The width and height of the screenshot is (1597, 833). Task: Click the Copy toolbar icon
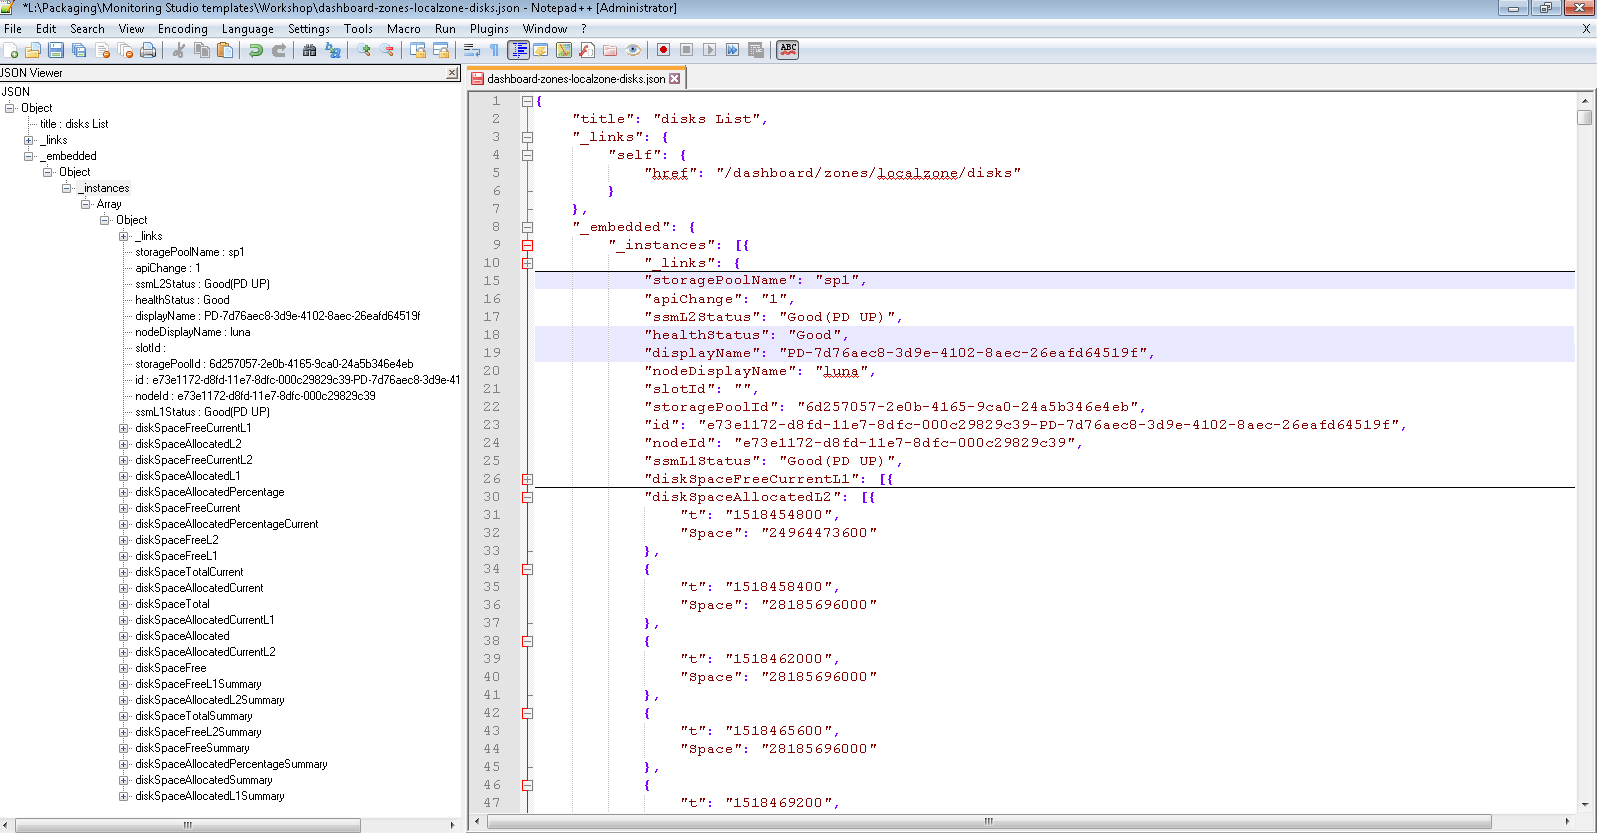click(x=202, y=50)
